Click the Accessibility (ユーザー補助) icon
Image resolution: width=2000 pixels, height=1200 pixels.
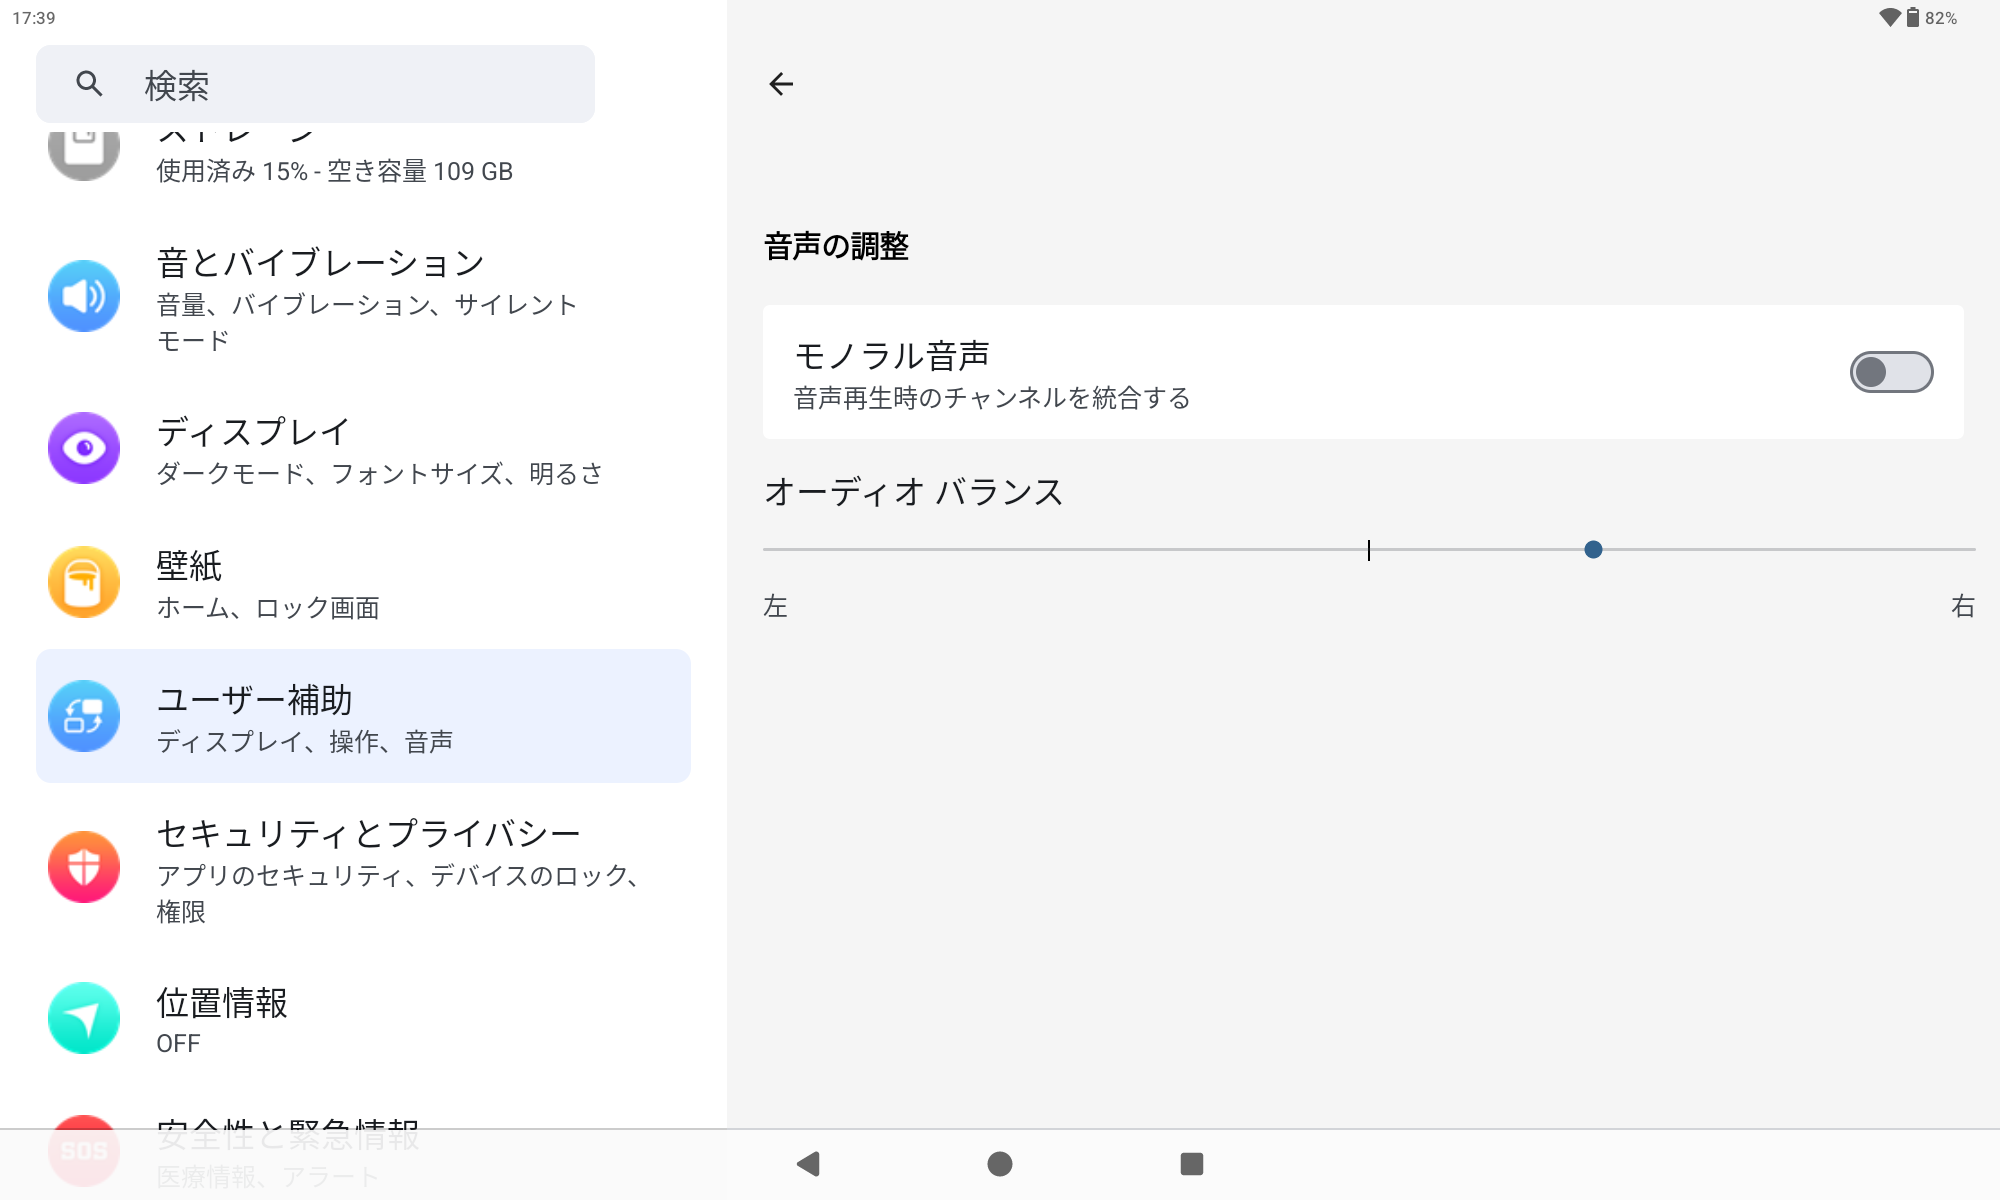pyautogui.click(x=84, y=716)
